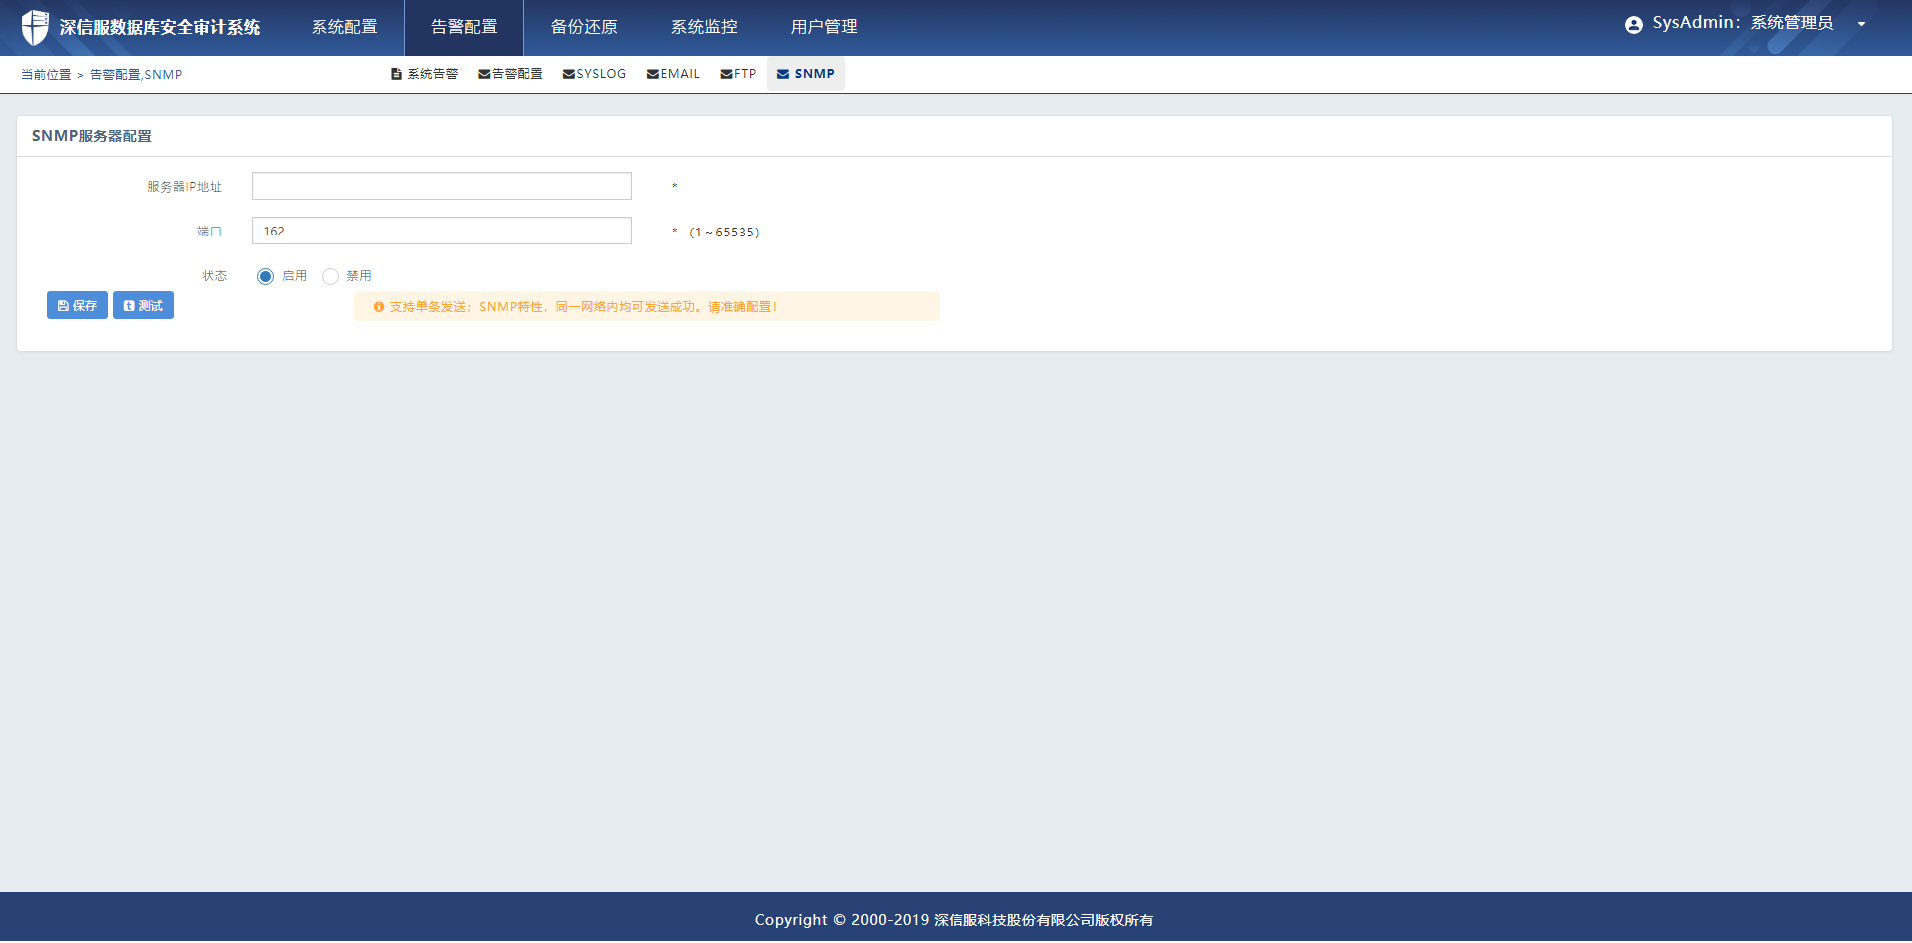1912x943 pixels.
Task: Click the 系统告警 document icon
Action: pos(396,74)
